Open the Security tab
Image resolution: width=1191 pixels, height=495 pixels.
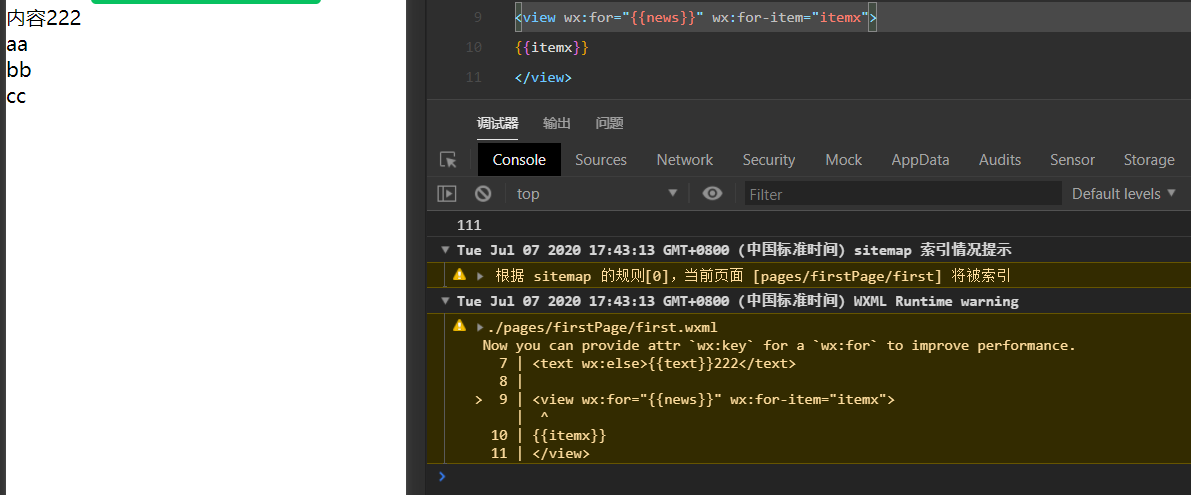click(x=769, y=160)
